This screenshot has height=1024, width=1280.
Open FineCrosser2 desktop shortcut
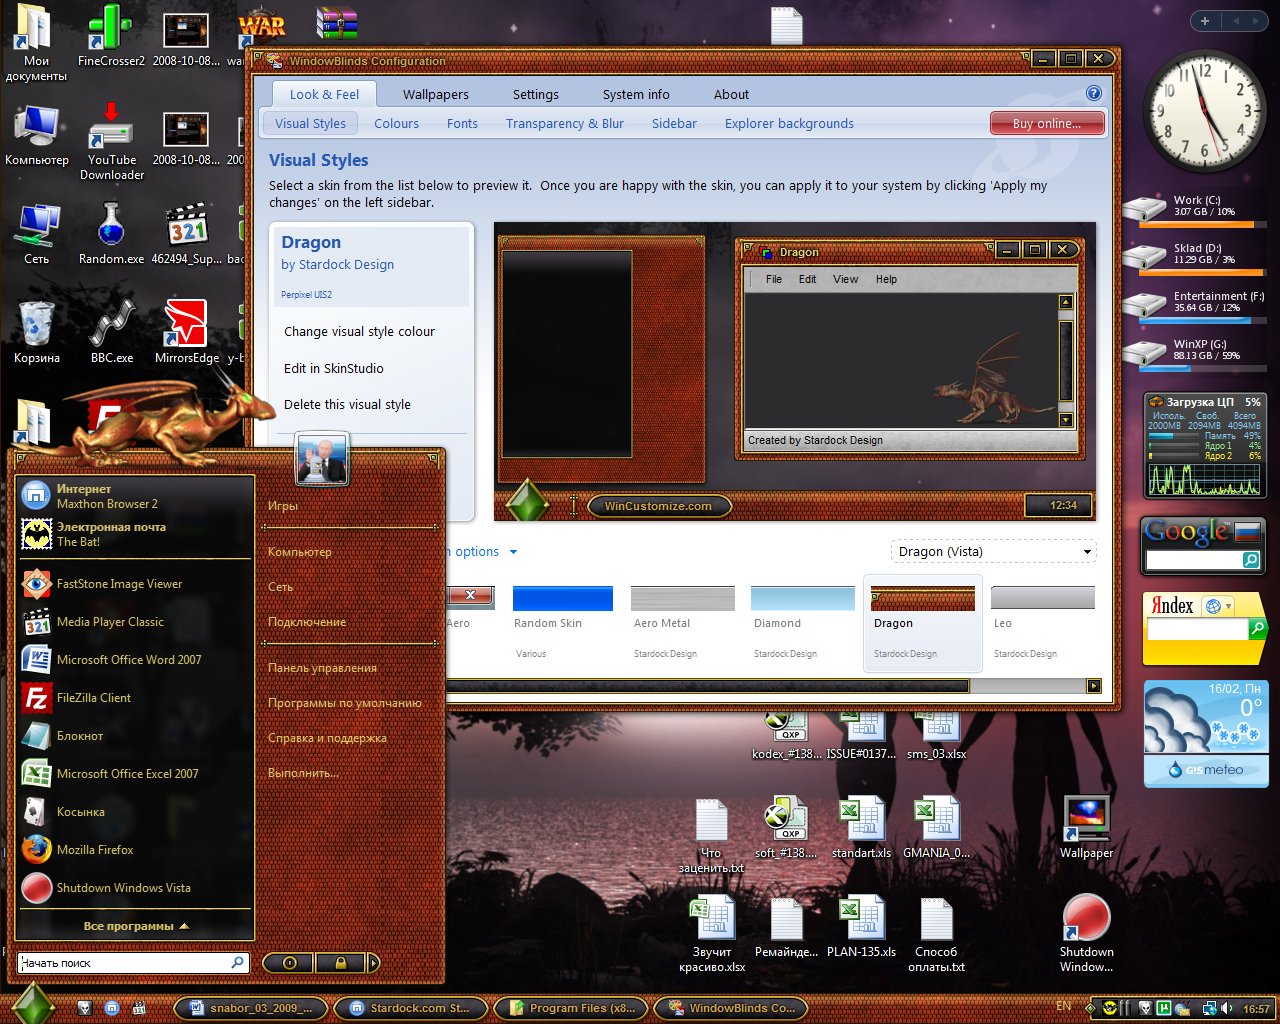[x=111, y=37]
